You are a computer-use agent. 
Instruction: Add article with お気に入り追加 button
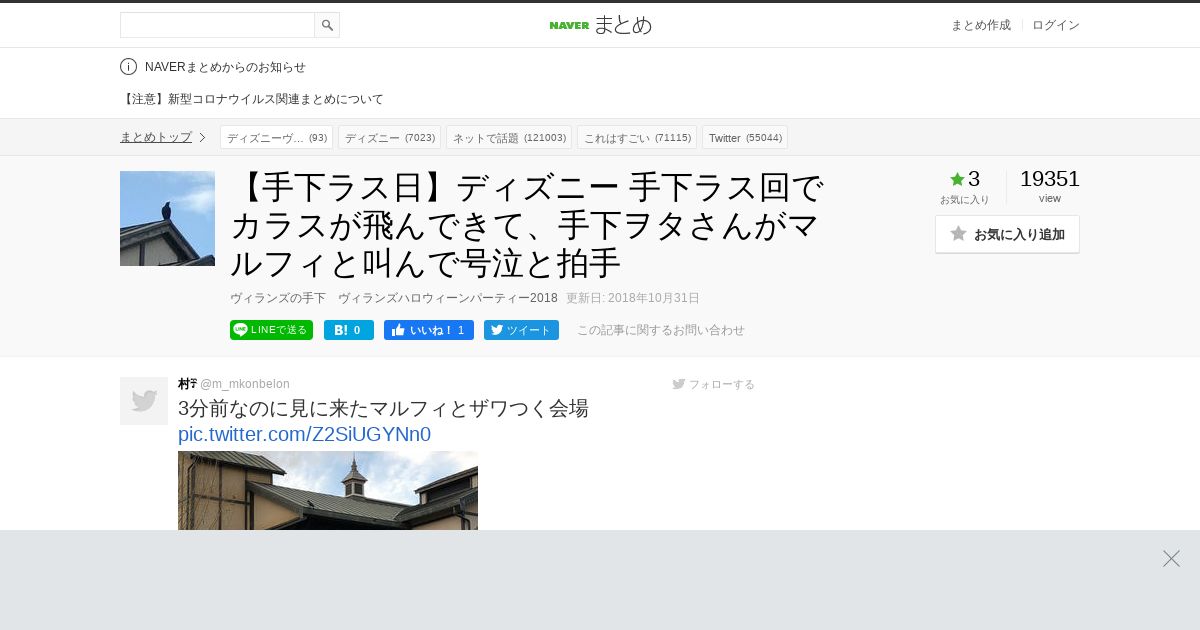tap(1007, 234)
